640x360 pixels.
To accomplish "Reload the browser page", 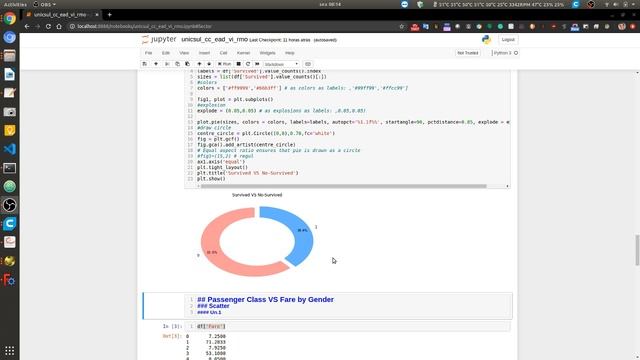I will (x=48, y=26).
